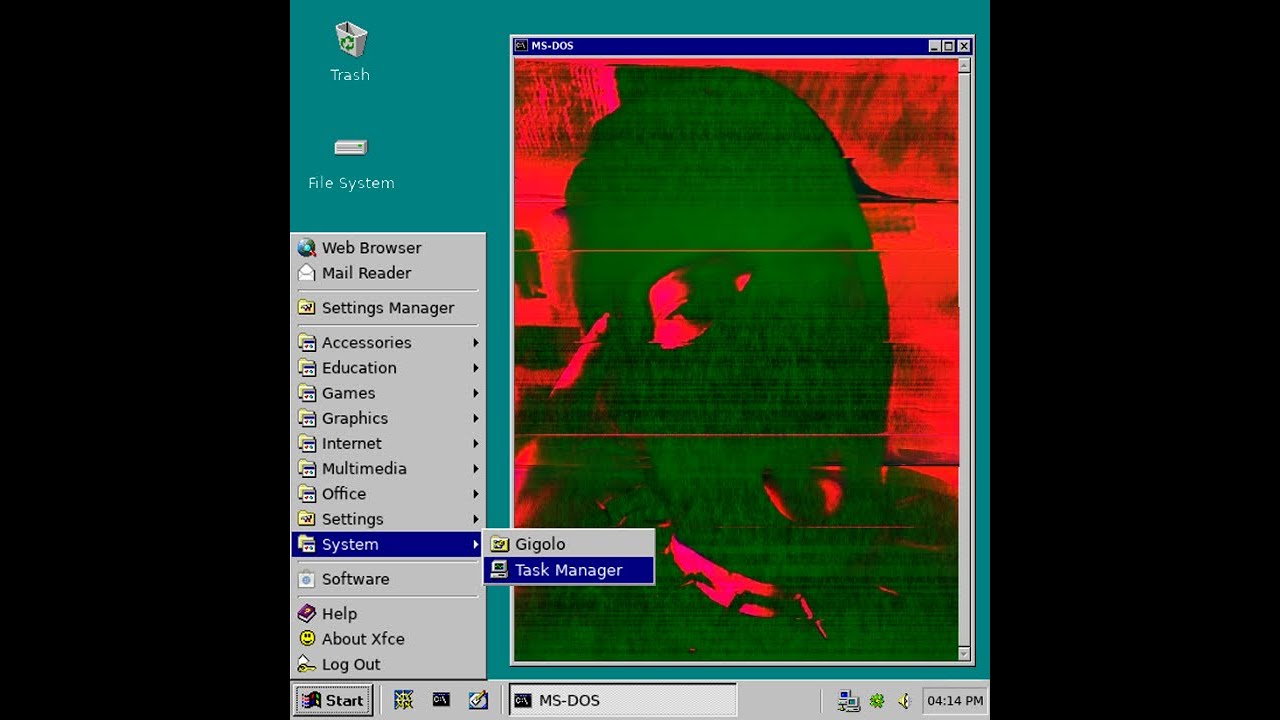
Task: Launch the notepad pencil quick launch icon
Action: (479, 700)
